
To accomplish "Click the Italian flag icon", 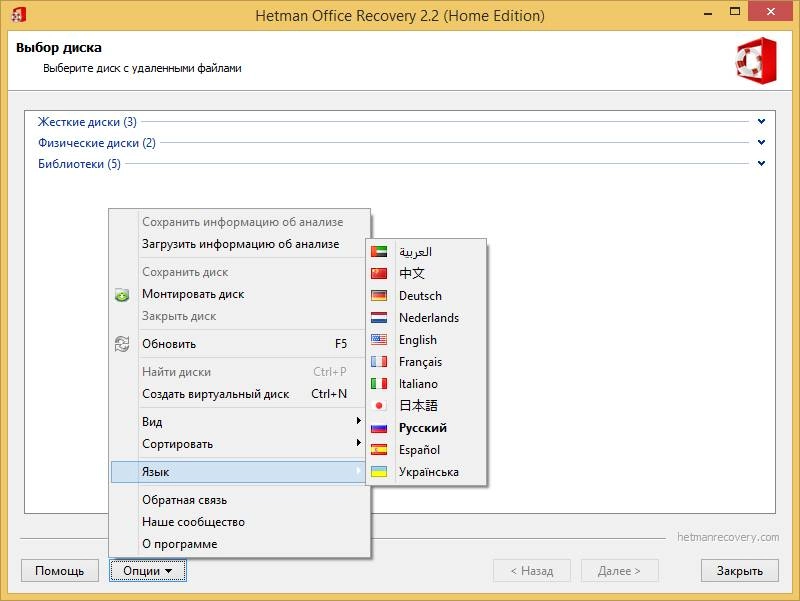I will point(379,383).
